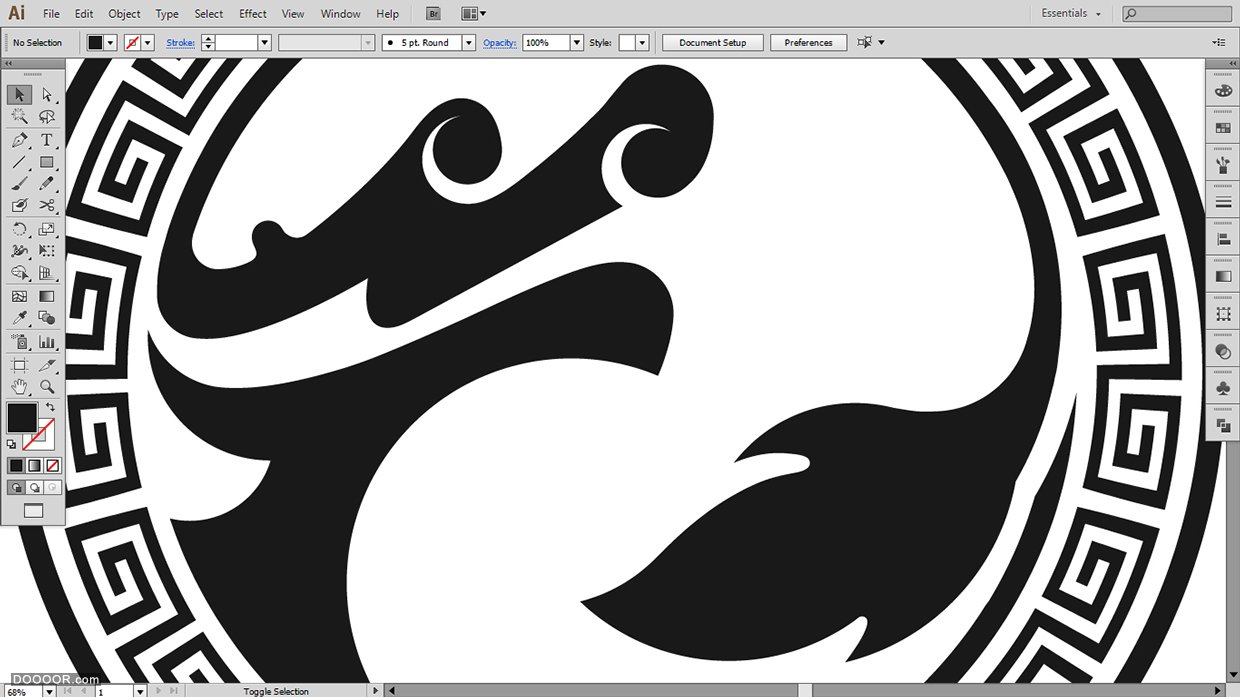Select the Direct Selection tool (white arrow)

pyautogui.click(x=47, y=94)
